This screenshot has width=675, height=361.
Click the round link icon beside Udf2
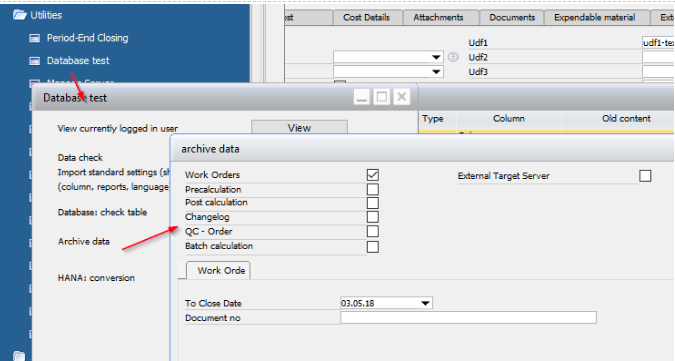453,57
